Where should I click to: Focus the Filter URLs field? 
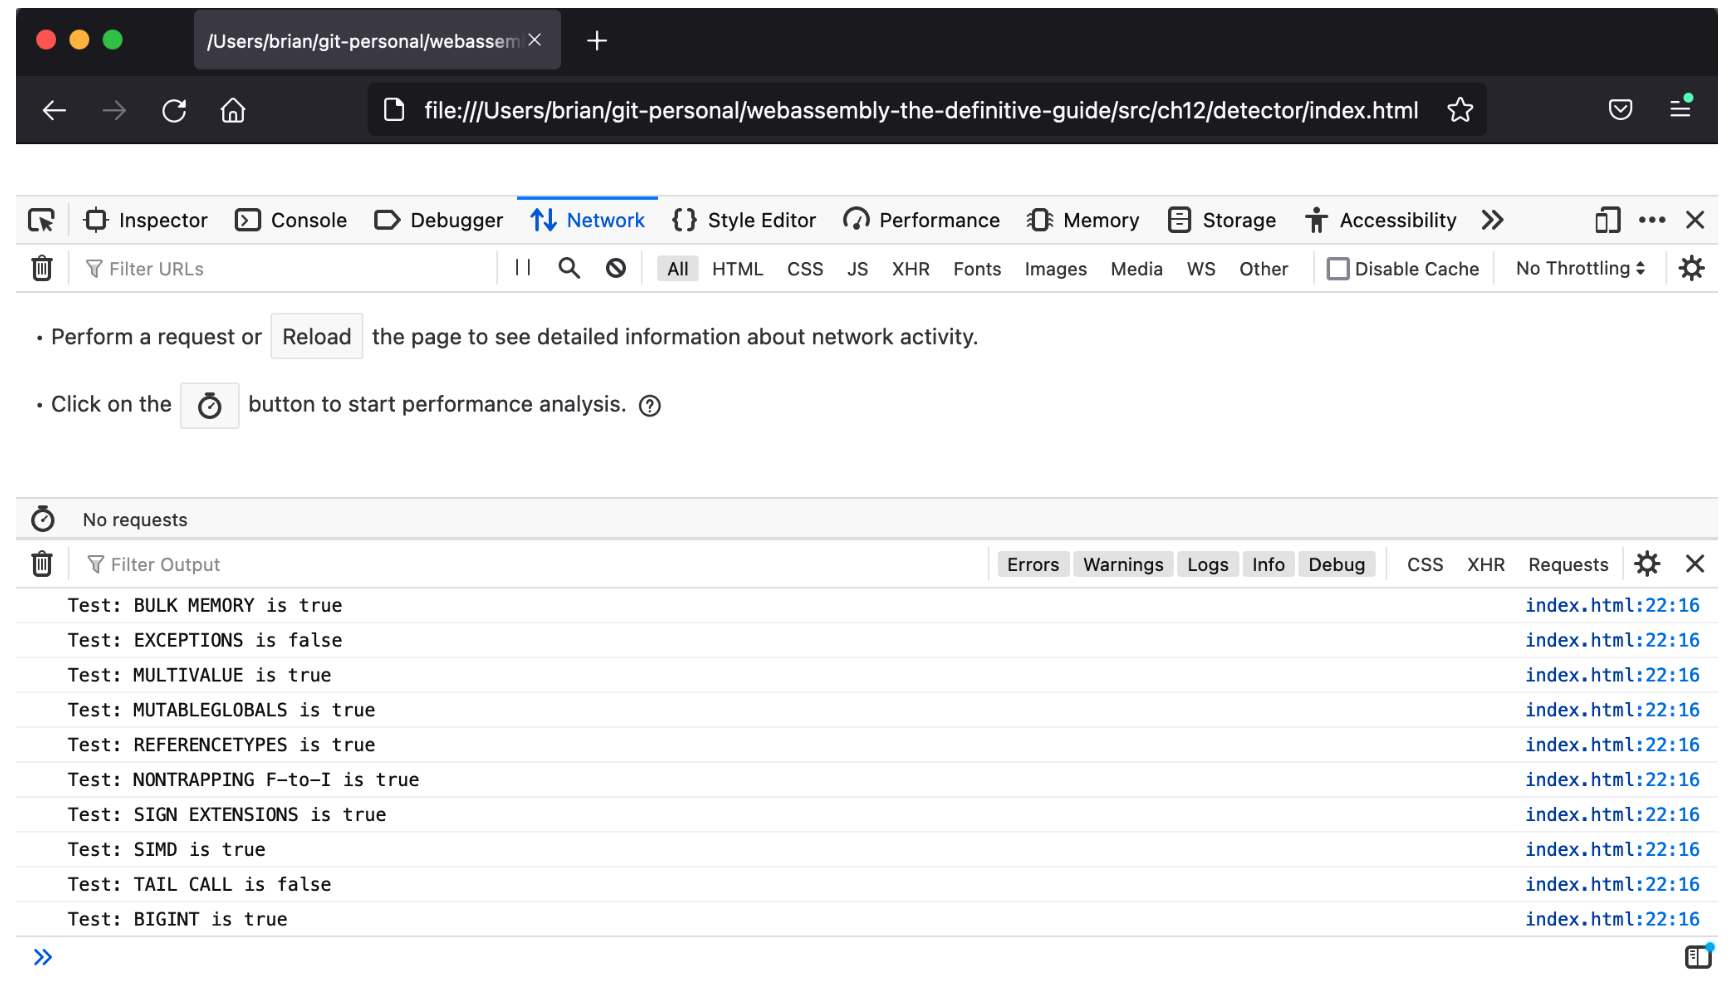point(290,269)
